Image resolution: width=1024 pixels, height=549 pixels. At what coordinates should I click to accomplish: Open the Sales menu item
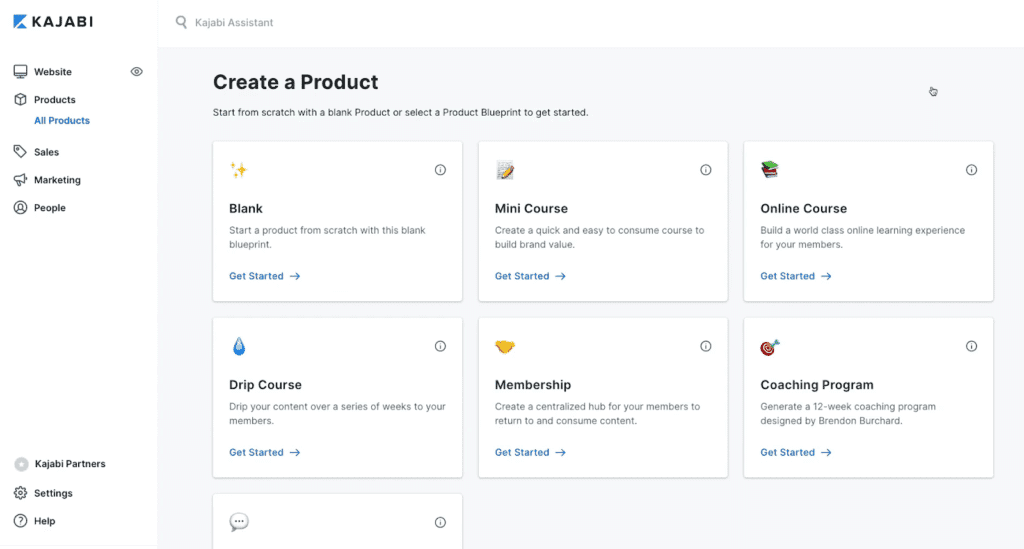[46, 152]
